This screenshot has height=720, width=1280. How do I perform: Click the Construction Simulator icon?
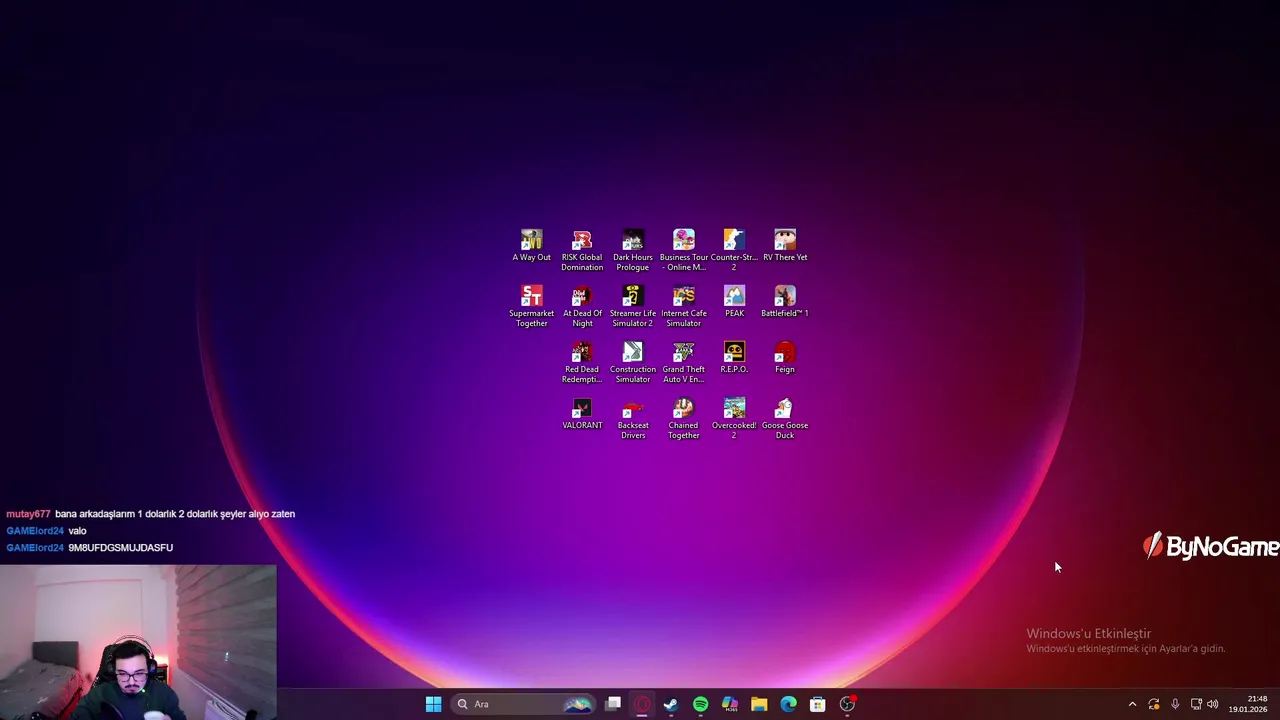(x=633, y=362)
